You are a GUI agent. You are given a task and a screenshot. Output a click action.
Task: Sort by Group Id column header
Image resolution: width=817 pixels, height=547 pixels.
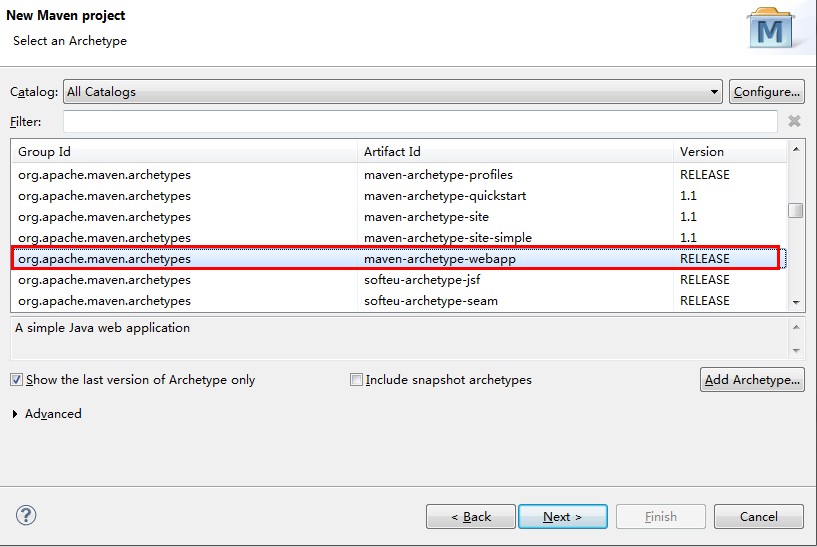coord(185,152)
